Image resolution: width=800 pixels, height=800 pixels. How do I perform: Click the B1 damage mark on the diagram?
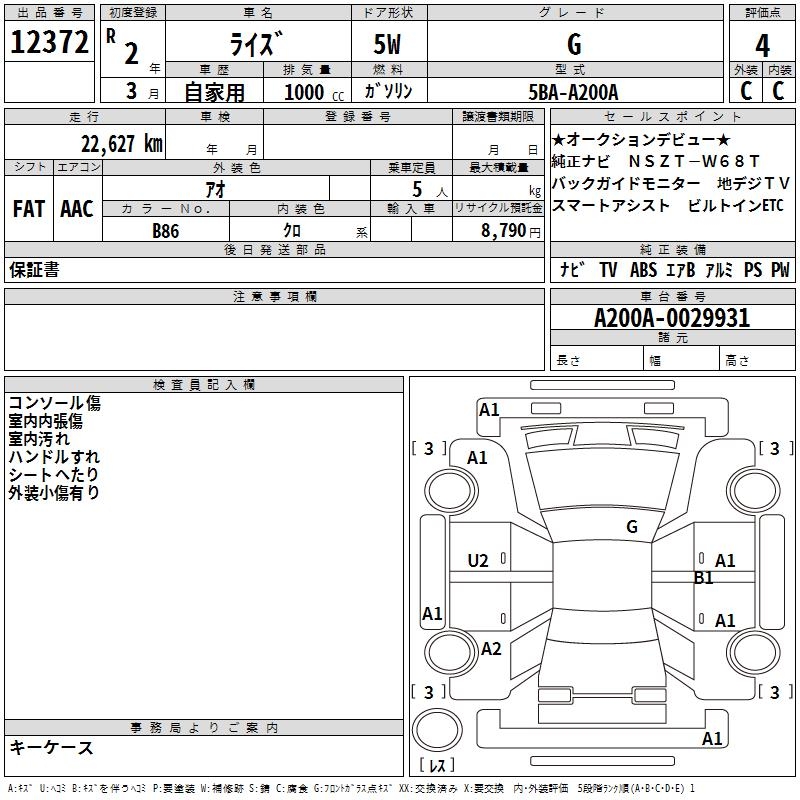(703, 578)
